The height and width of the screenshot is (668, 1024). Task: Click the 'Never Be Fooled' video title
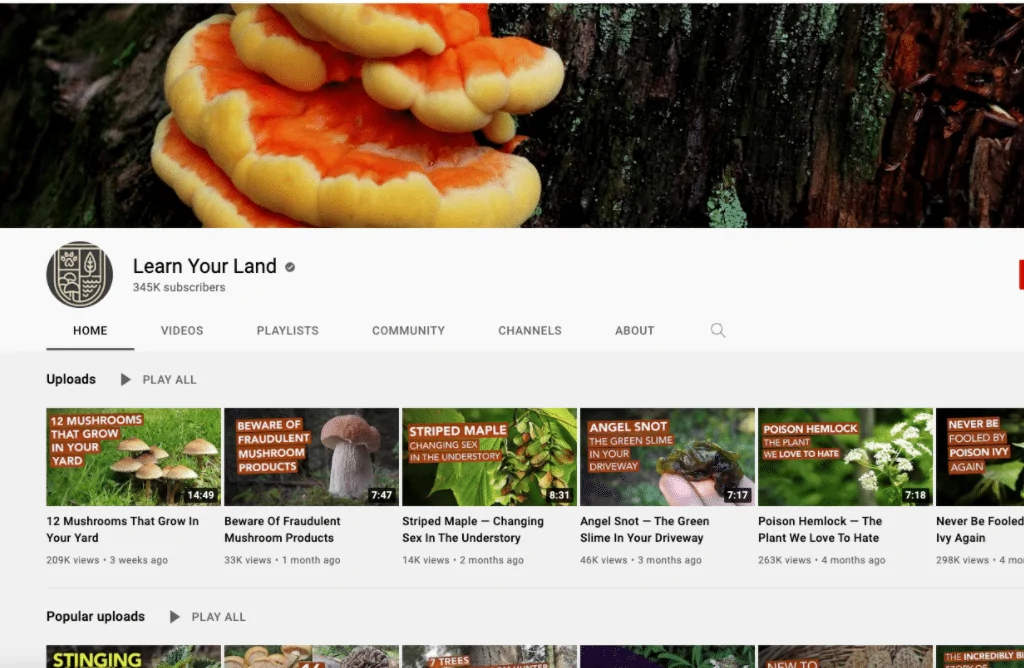[x=980, y=530]
